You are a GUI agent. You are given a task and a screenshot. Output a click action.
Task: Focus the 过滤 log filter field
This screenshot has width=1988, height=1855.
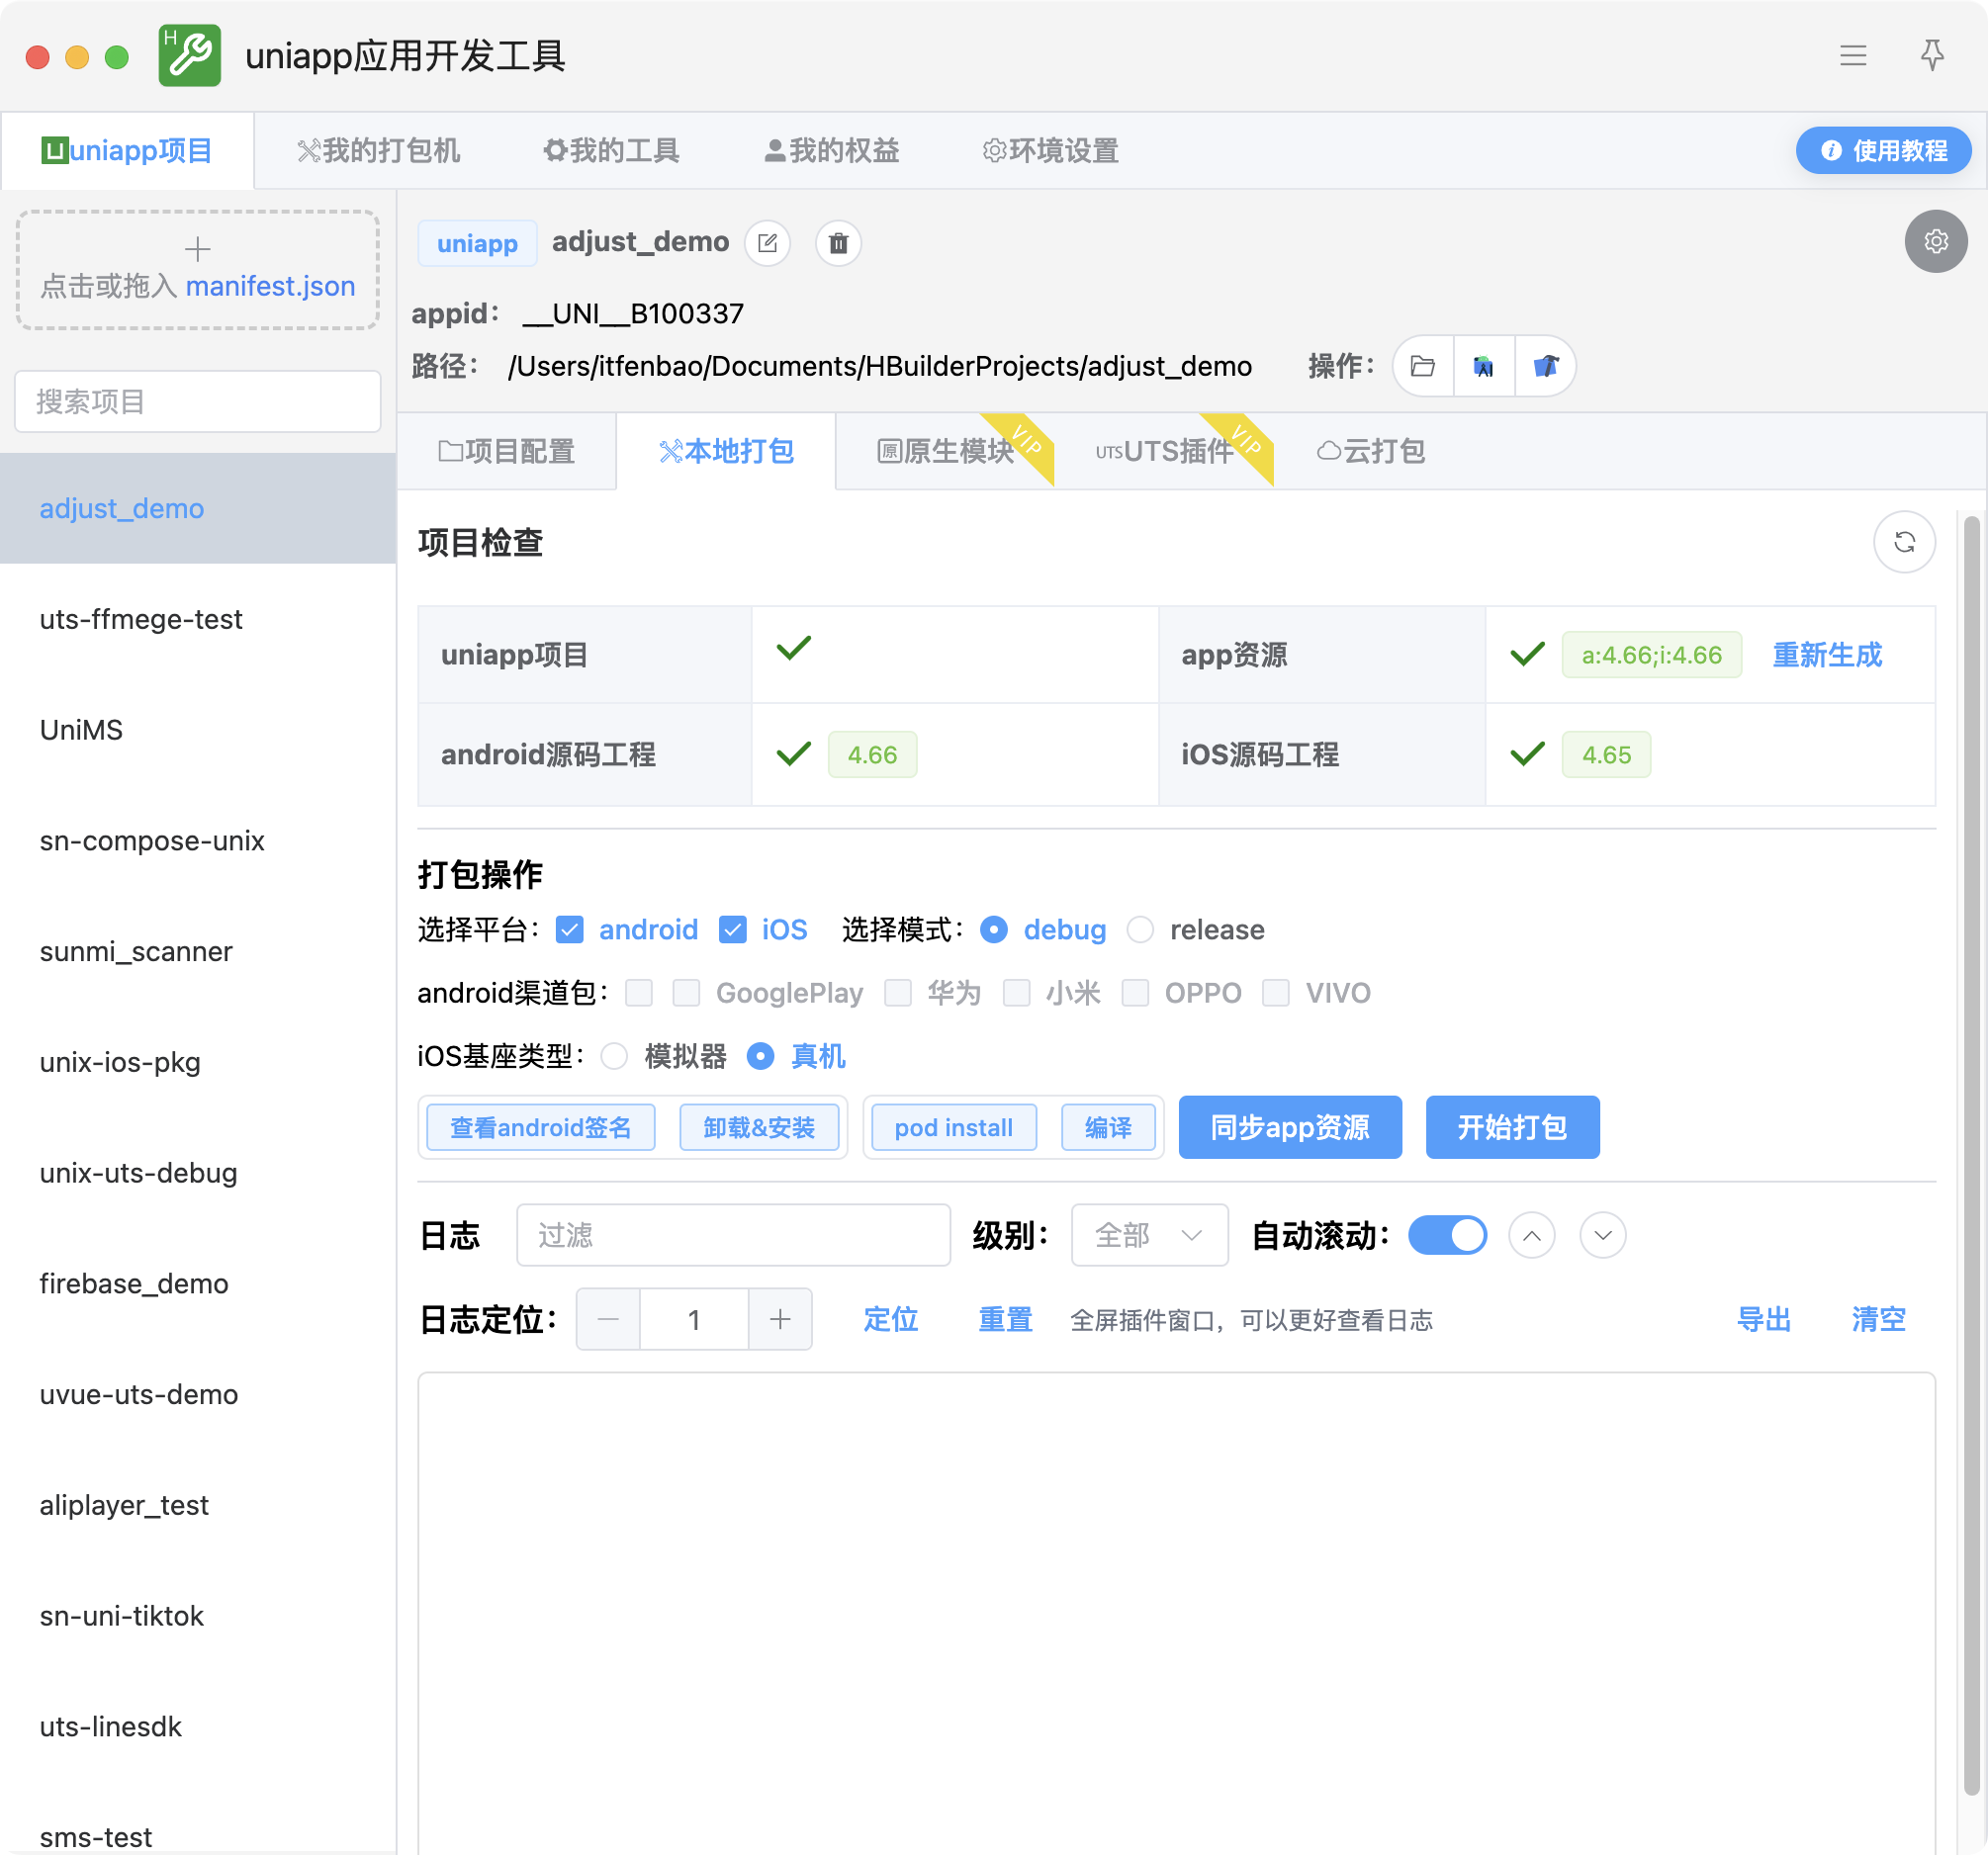coord(733,1235)
